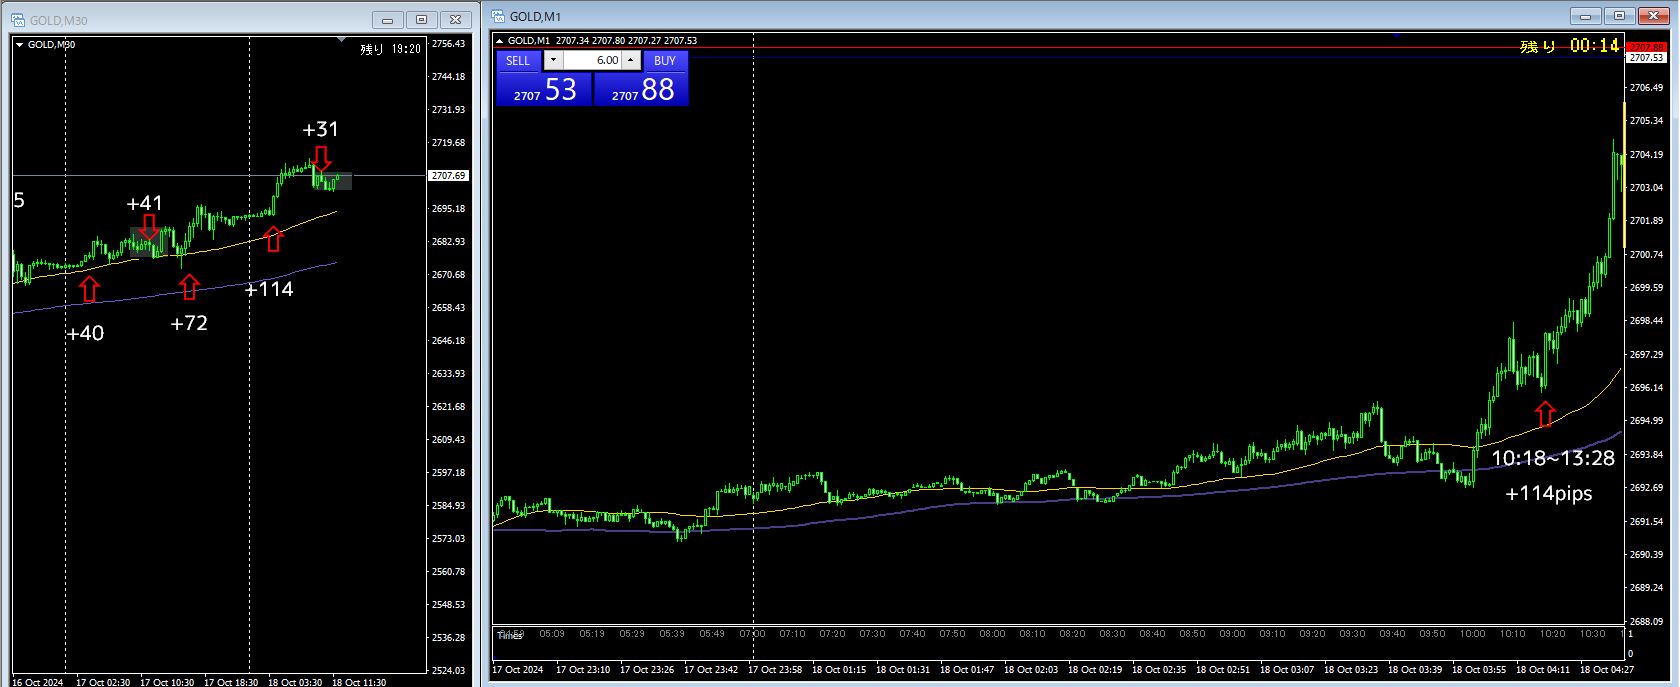
Task: Click the 2609.43 level on M30 price axis
Action: 448,439
